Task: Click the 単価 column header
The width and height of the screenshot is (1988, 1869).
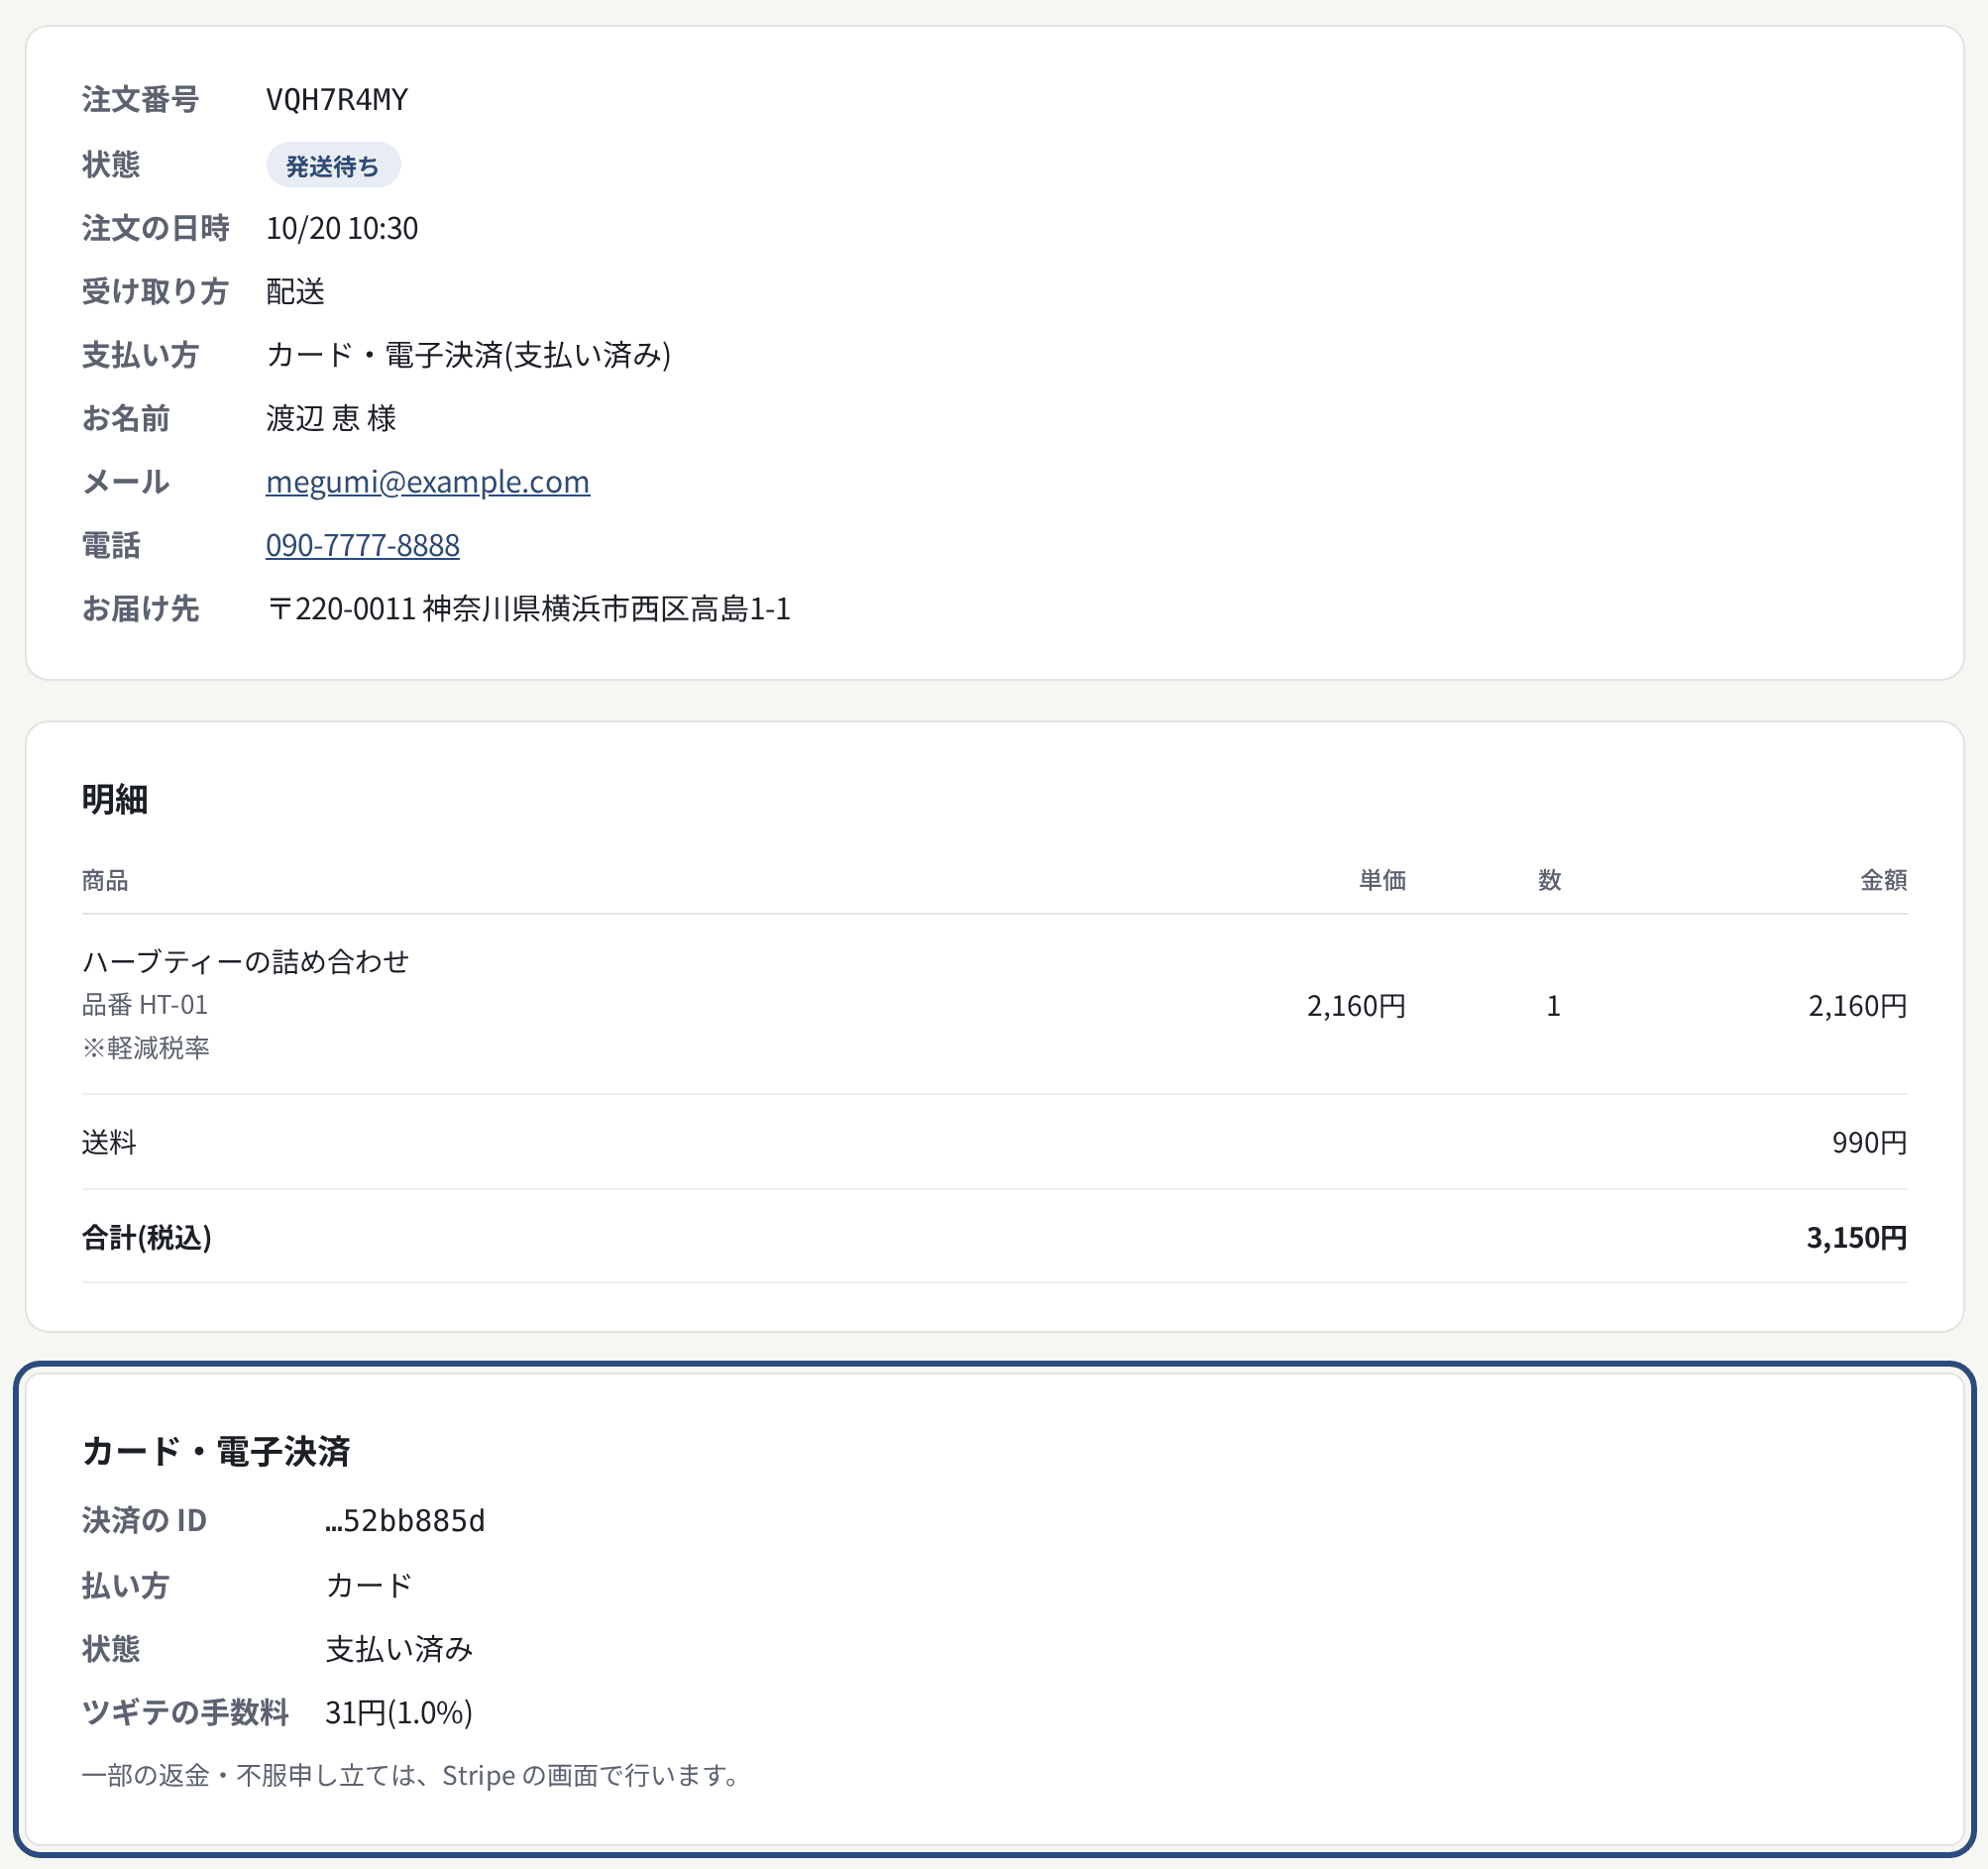Action: (1382, 880)
